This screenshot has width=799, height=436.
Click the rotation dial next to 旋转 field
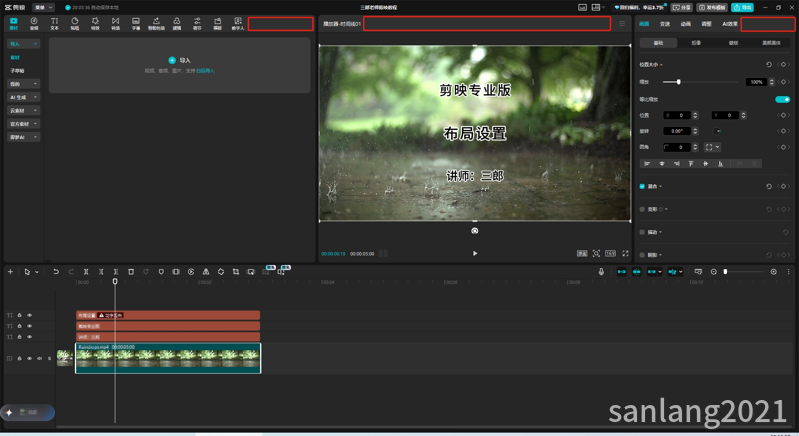tap(717, 131)
